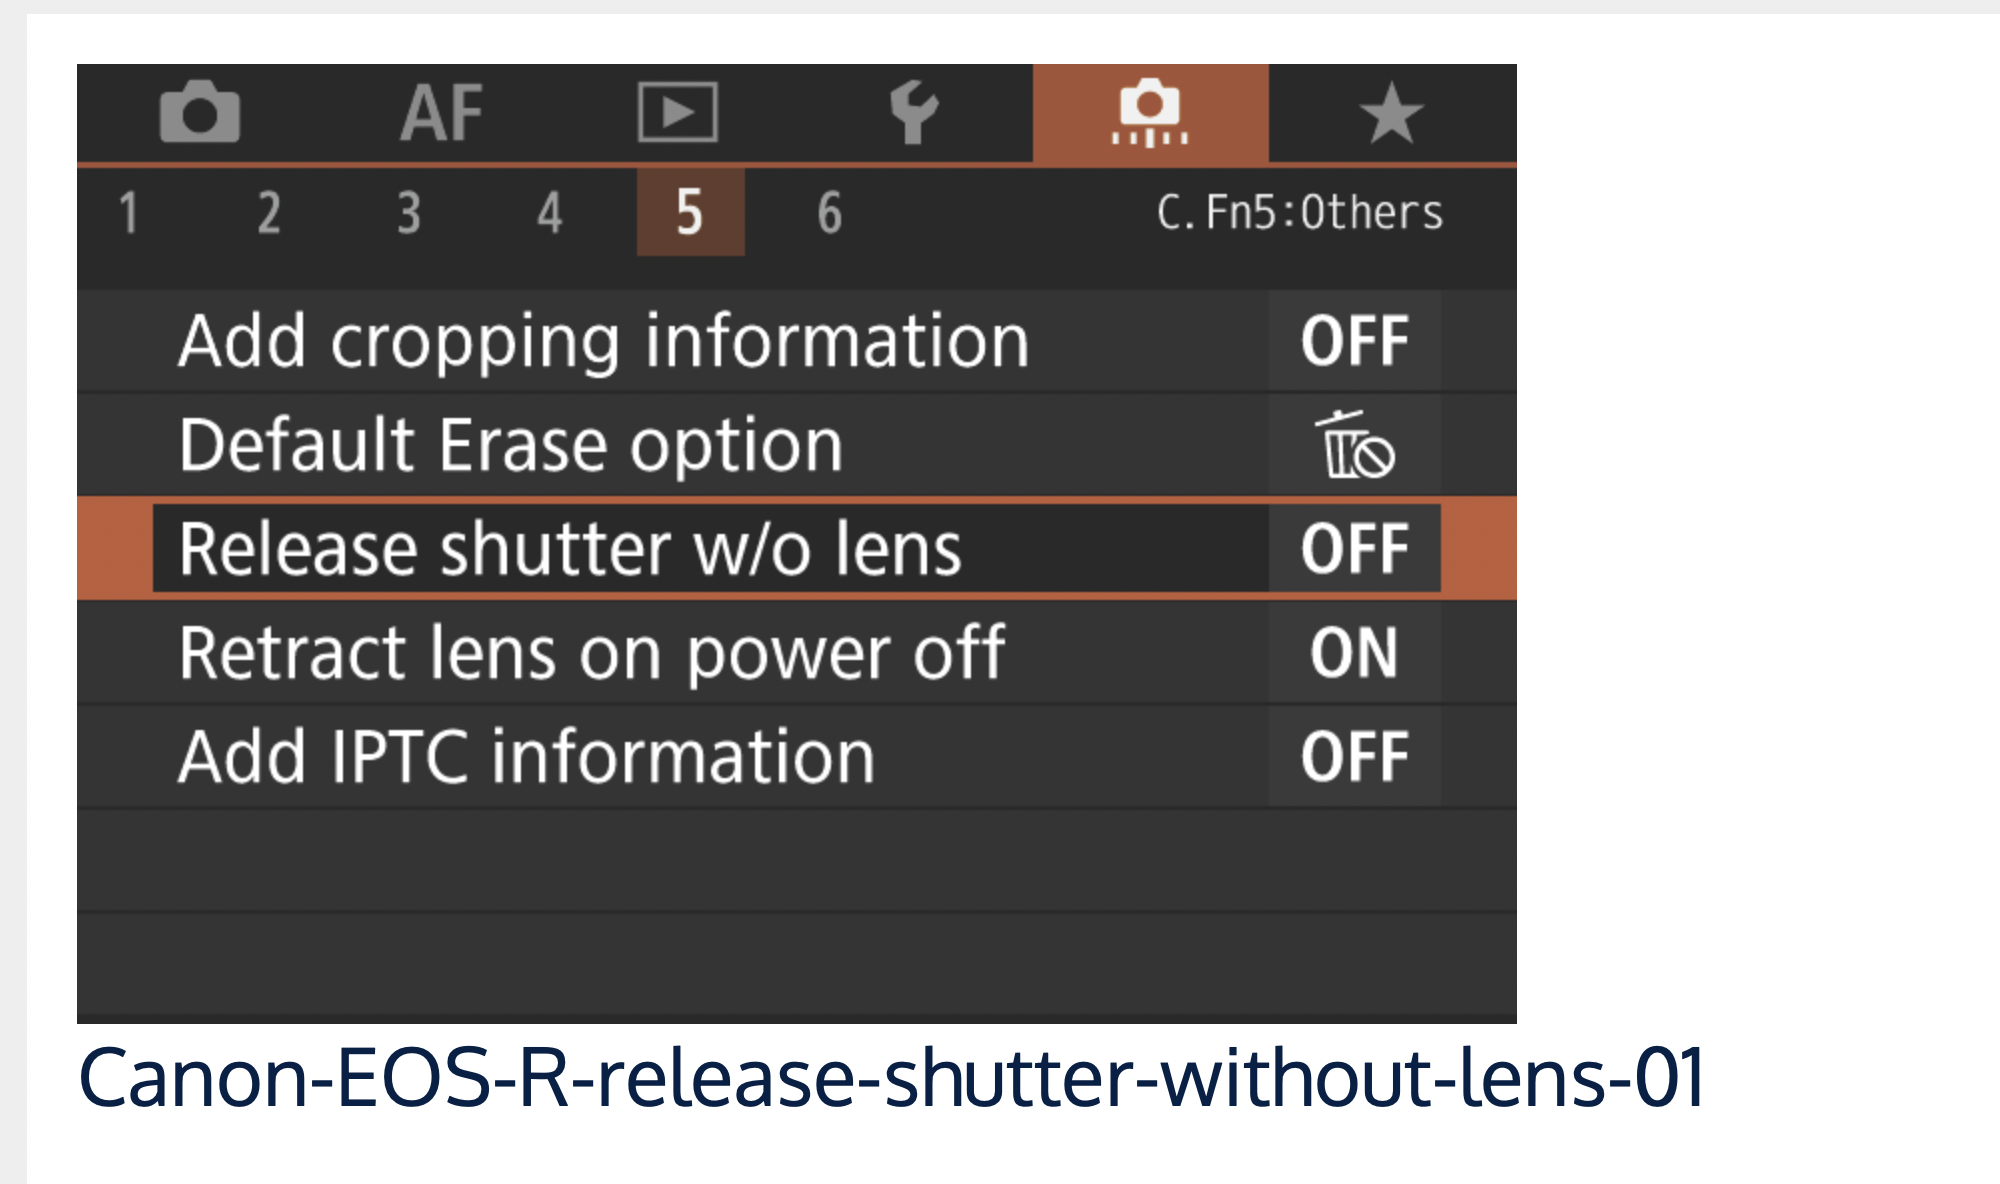Open the Playback menu tab icon

678,112
